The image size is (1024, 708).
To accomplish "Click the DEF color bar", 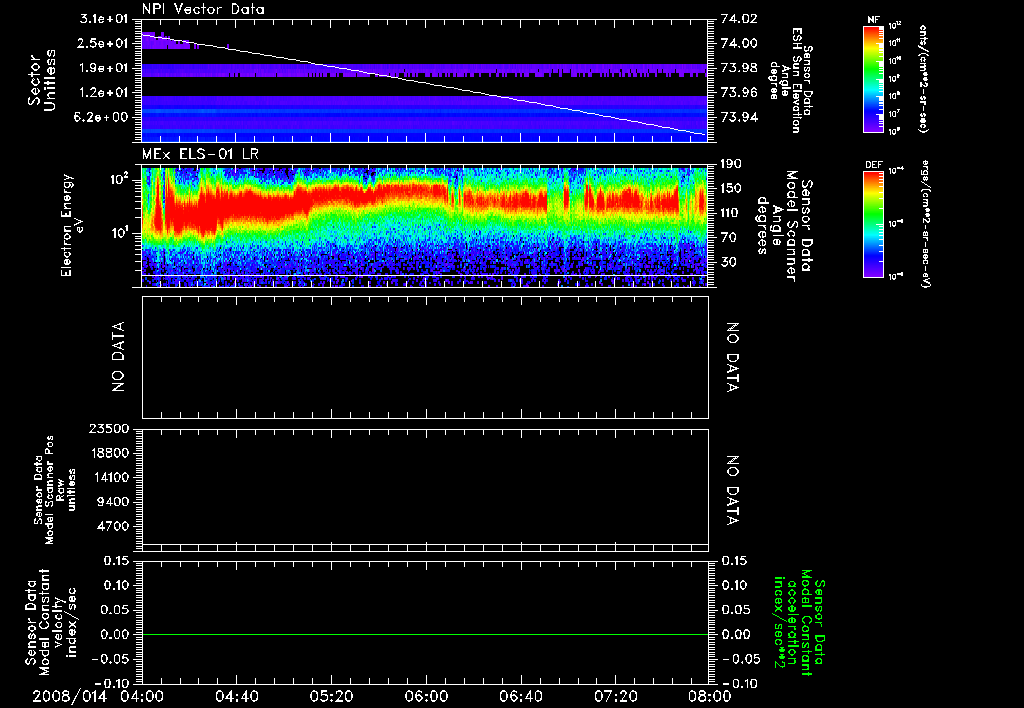I will (874, 225).
